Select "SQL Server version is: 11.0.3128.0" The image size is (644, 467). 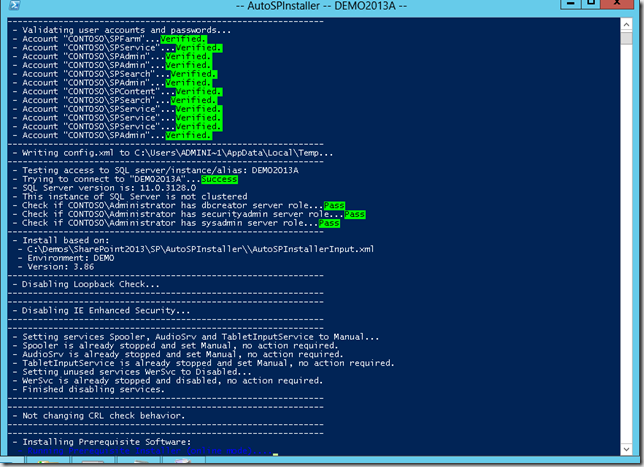pos(104,188)
